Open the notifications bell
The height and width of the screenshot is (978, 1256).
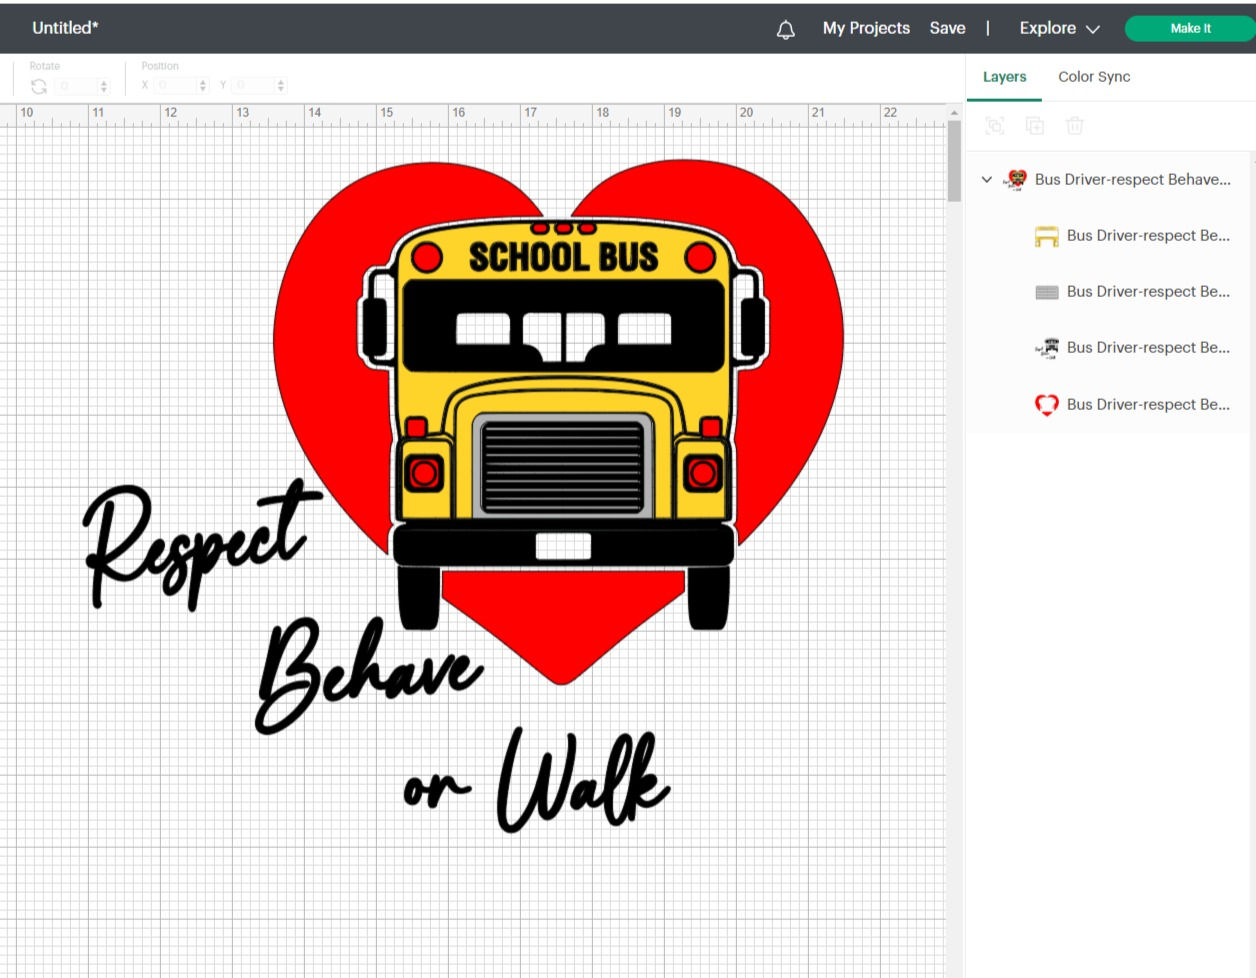(785, 28)
